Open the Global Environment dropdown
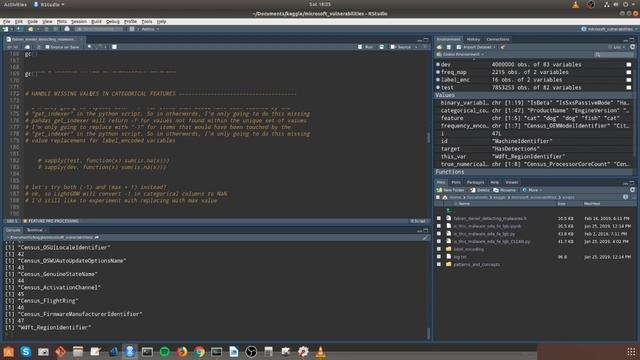This screenshot has width=640, height=360. pyautogui.click(x=461, y=54)
